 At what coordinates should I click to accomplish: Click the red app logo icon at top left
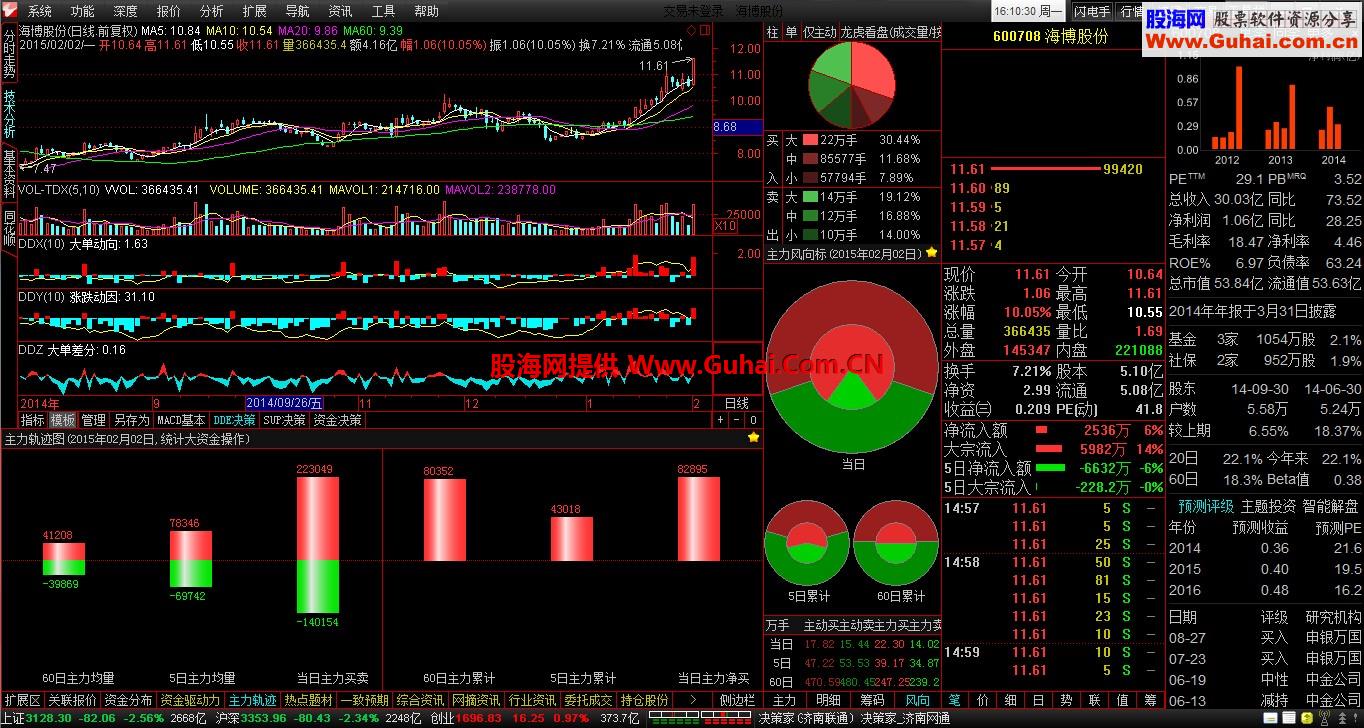[x=10, y=11]
